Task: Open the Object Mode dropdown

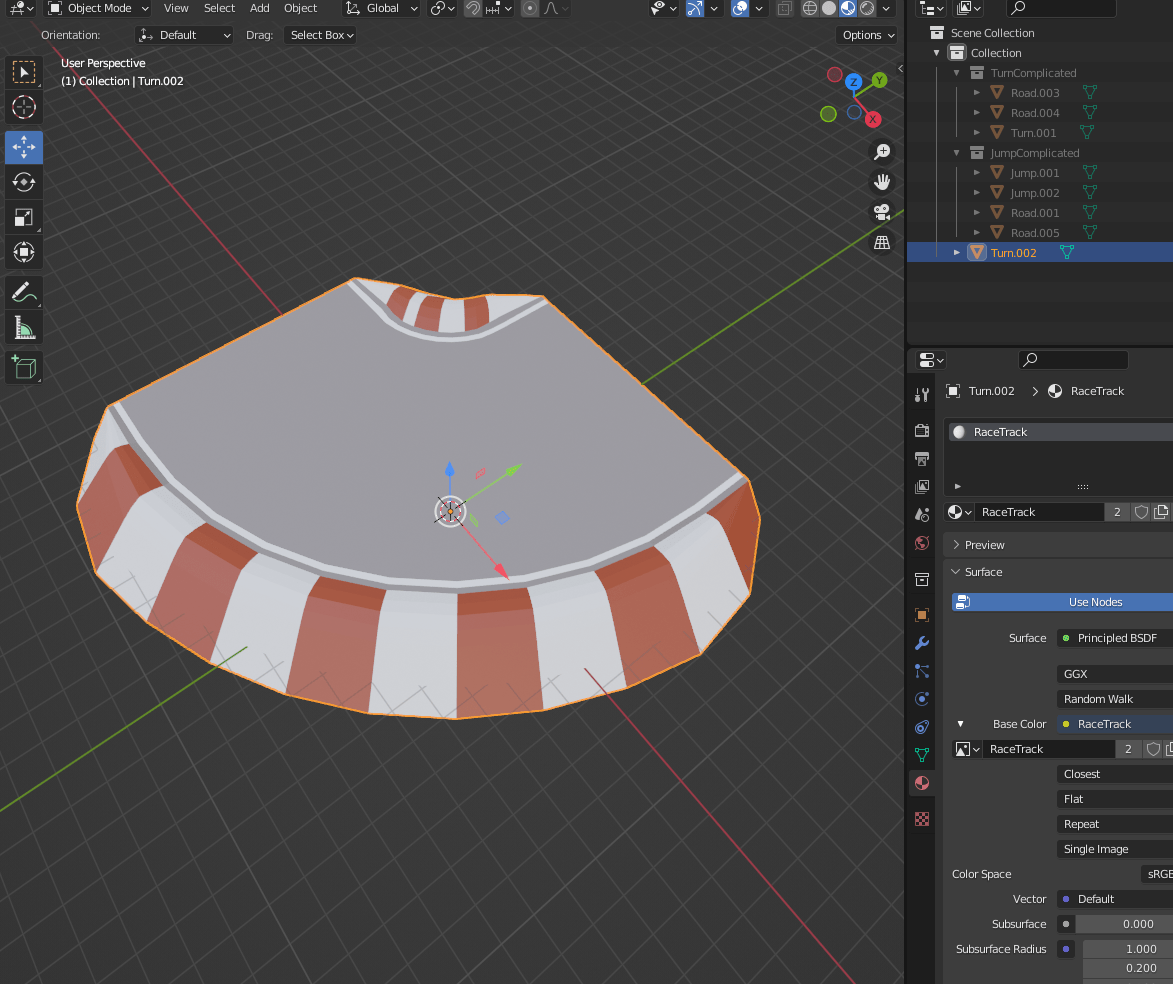Action: pyautogui.click(x=97, y=9)
